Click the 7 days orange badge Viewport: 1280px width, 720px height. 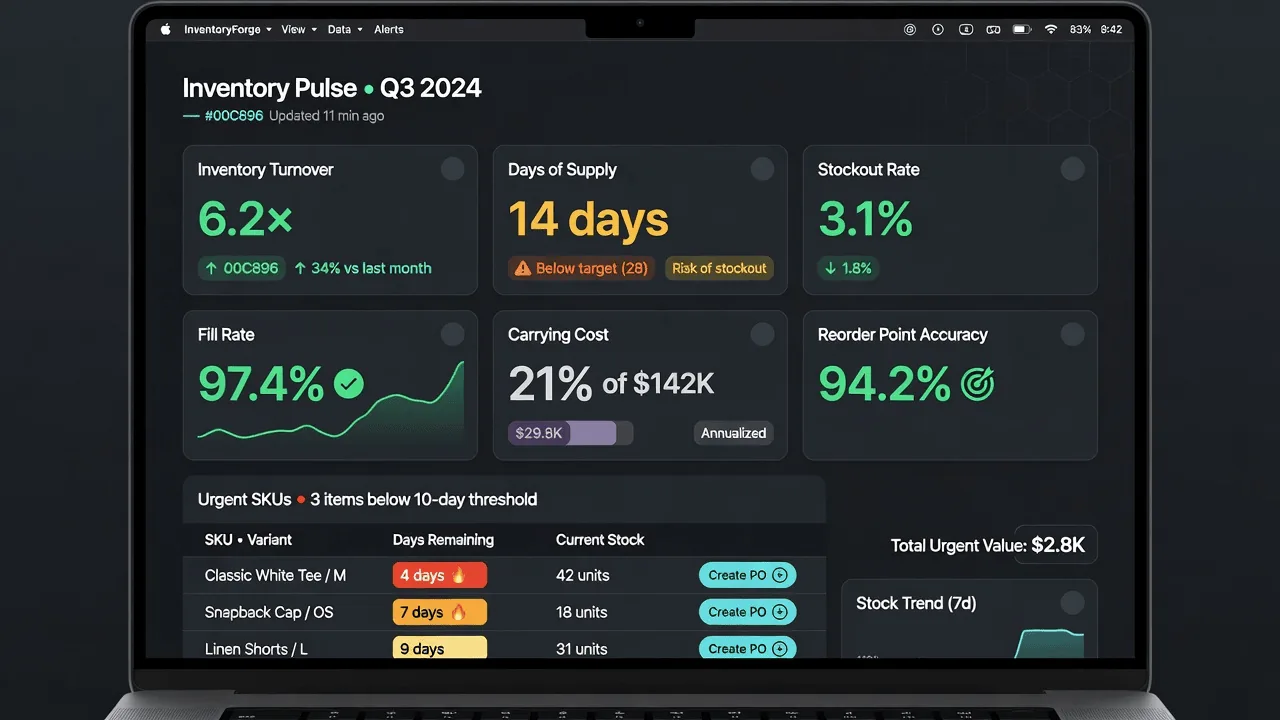point(440,612)
